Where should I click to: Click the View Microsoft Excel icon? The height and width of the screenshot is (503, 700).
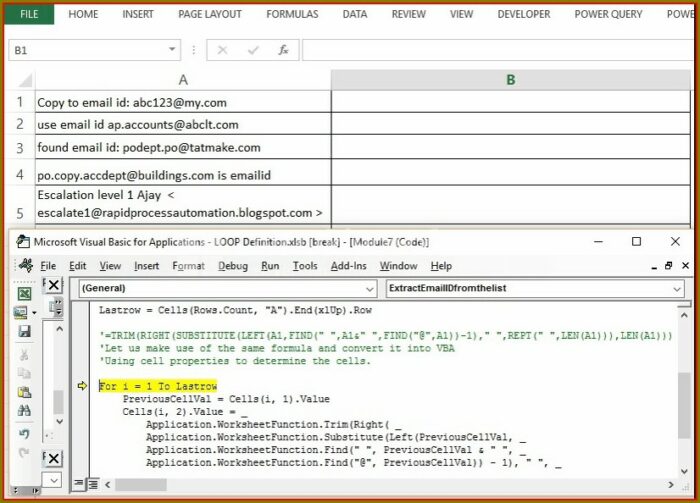click(24, 293)
